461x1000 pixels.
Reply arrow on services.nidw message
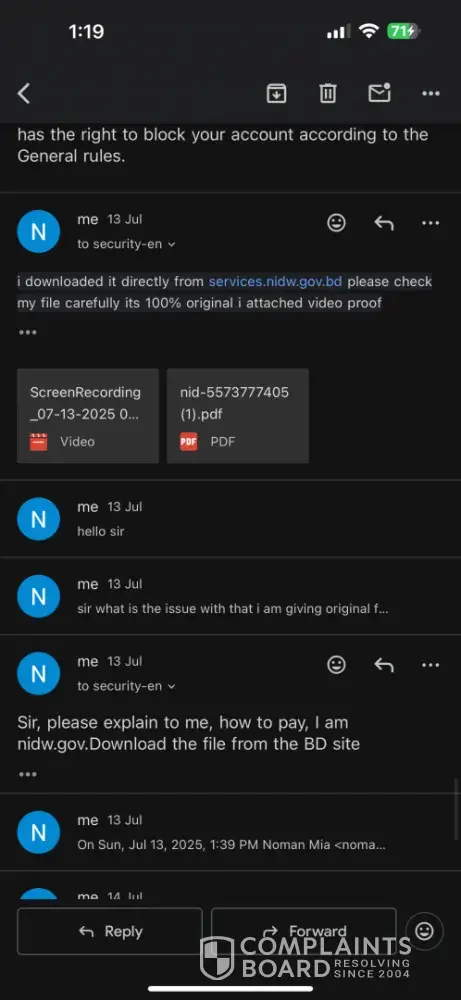coord(384,223)
